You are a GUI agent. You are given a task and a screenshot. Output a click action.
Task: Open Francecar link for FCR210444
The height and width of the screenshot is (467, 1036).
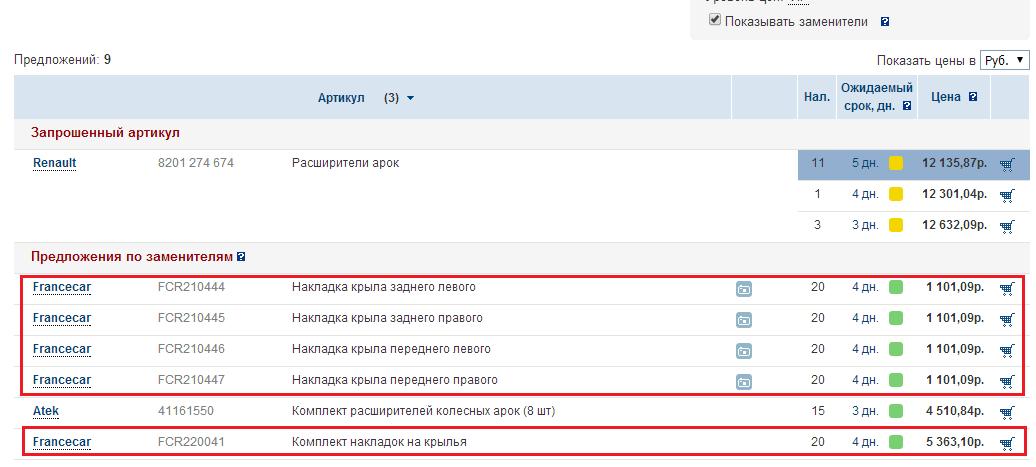tap(62, 287)
